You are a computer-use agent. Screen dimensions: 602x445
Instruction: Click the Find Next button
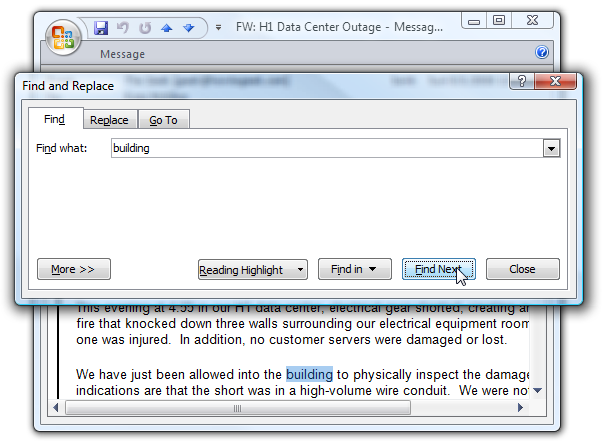(x=439, y=269)
